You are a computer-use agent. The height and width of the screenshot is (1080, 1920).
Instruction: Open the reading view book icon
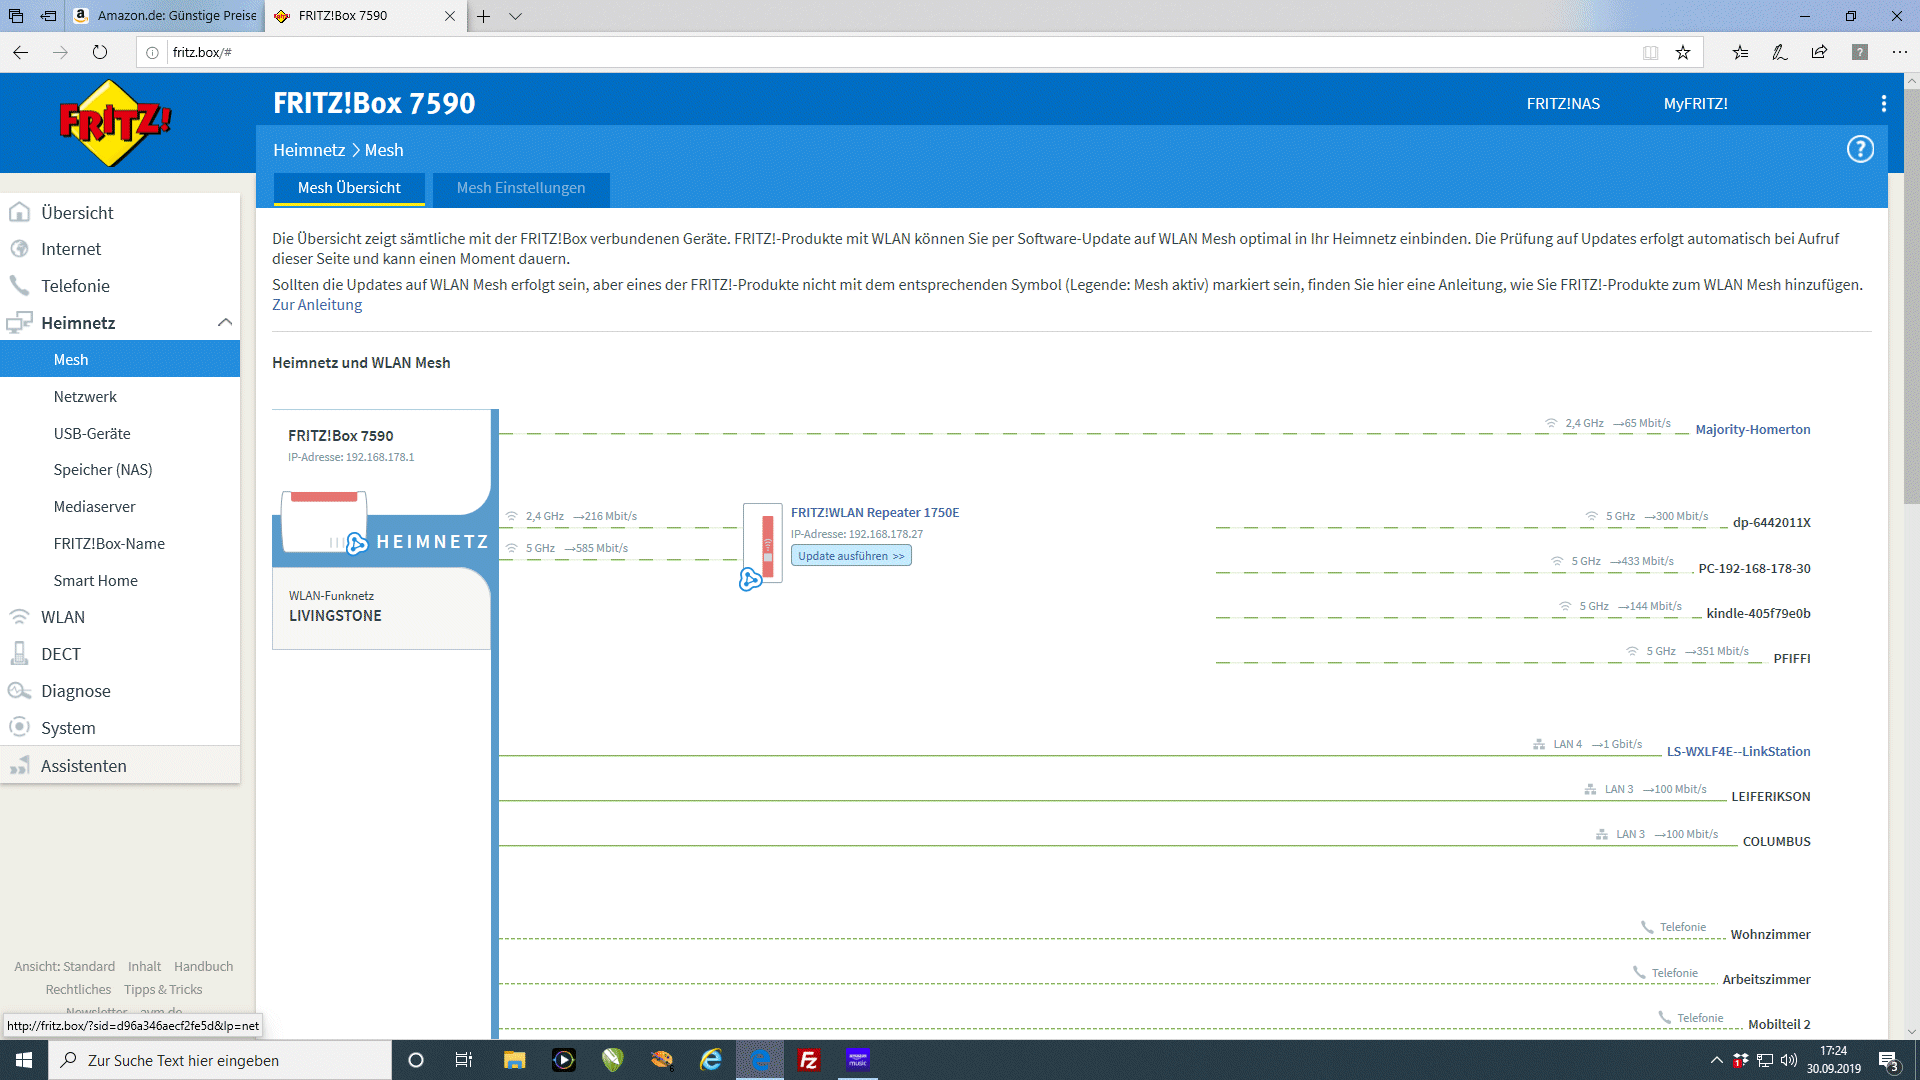tap(1650, 52)
